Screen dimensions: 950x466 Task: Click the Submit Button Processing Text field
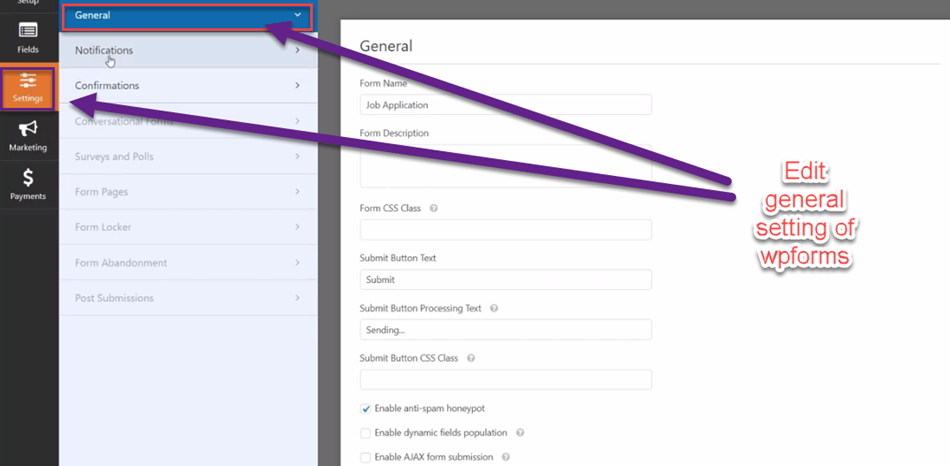click(506, 330)
